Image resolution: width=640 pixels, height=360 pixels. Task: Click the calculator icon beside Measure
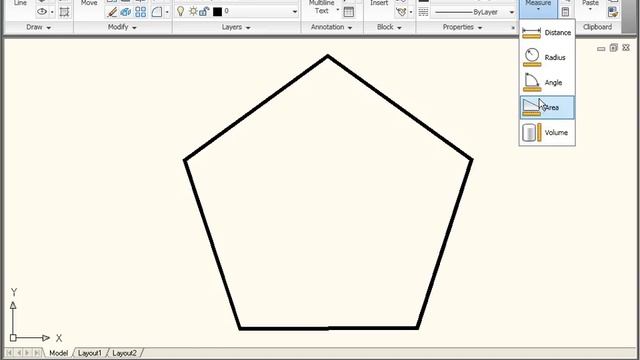[565, 12]
